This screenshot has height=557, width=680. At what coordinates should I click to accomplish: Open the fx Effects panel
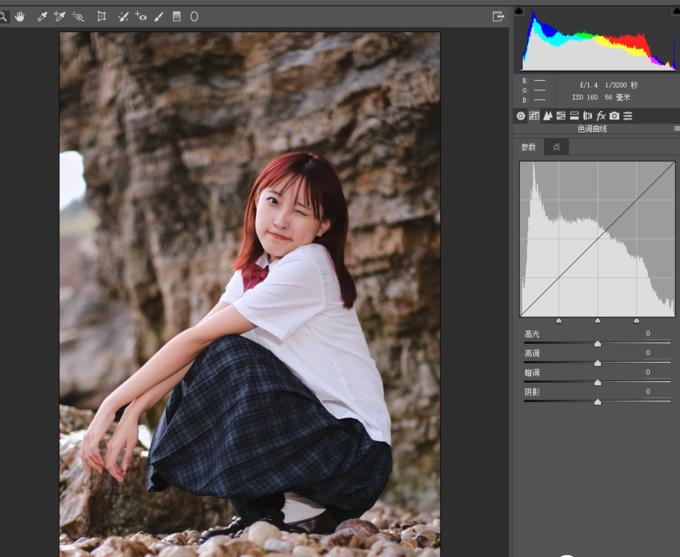pos(601,116)
